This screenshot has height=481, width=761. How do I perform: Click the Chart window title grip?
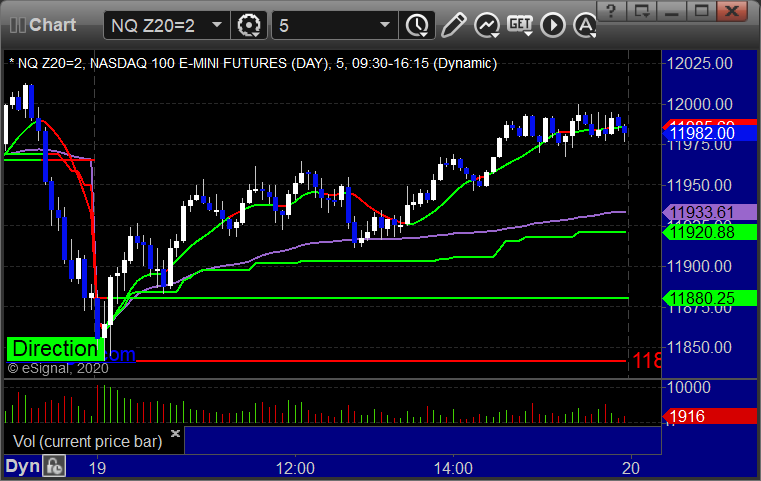click(18, 25)
